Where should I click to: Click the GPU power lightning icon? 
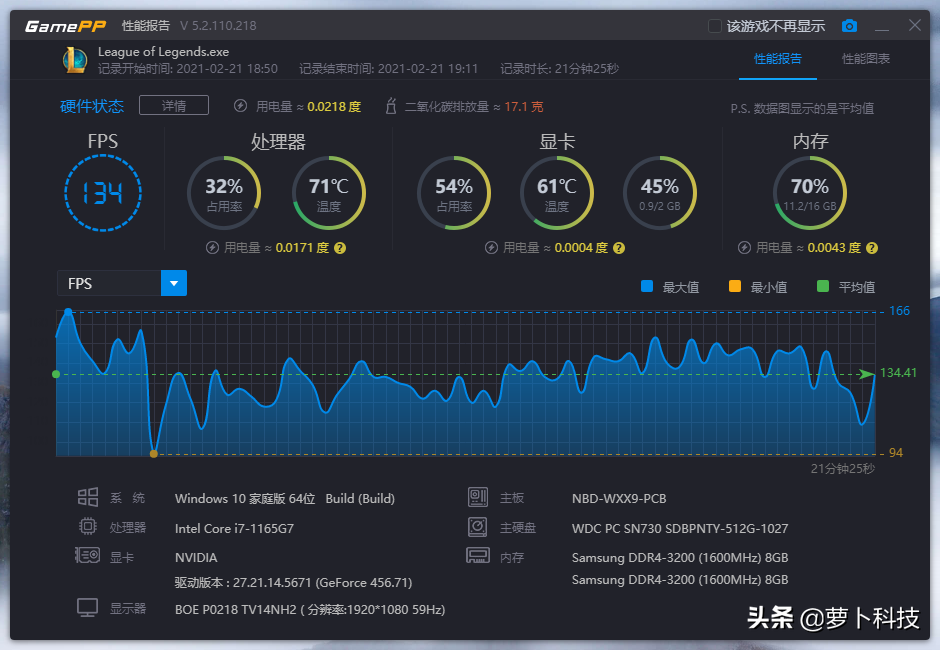tap(491, 248)
